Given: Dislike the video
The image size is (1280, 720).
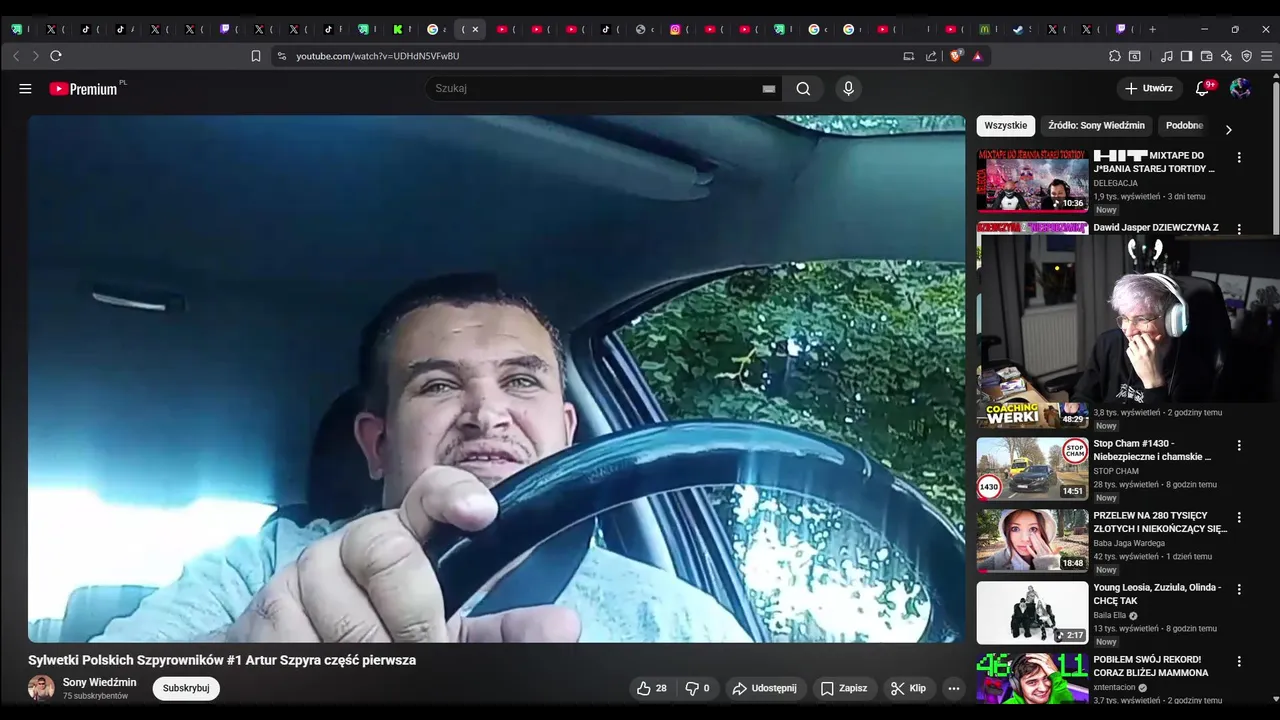Looking at the screenshot, I should [697, 688].
